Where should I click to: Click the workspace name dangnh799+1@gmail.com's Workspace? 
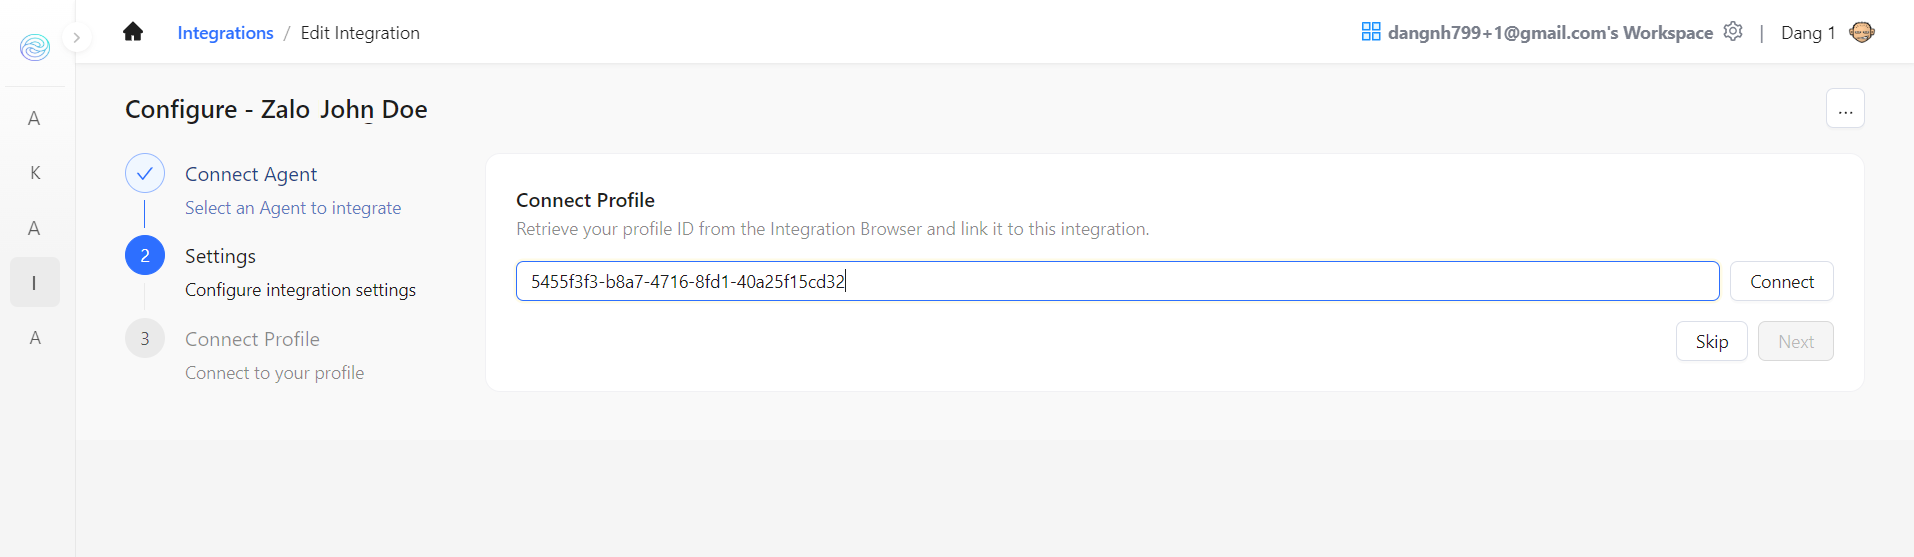pos(1550,33)
